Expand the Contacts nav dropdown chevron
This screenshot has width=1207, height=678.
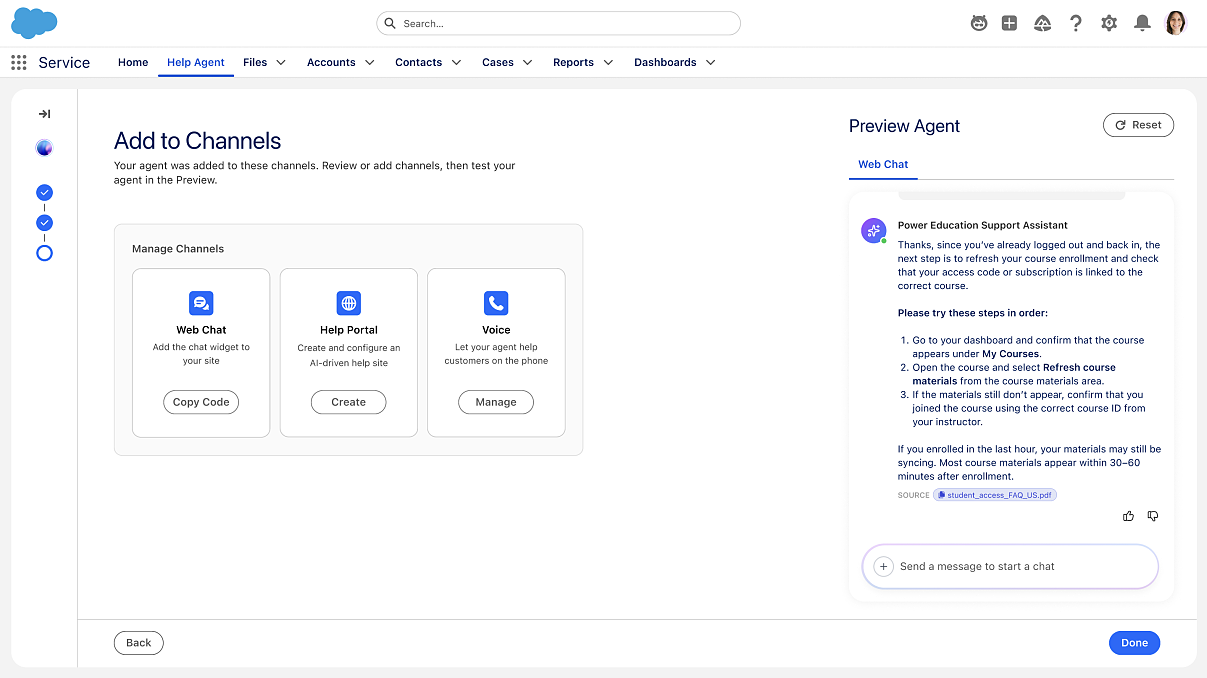(x=456, y=62)
